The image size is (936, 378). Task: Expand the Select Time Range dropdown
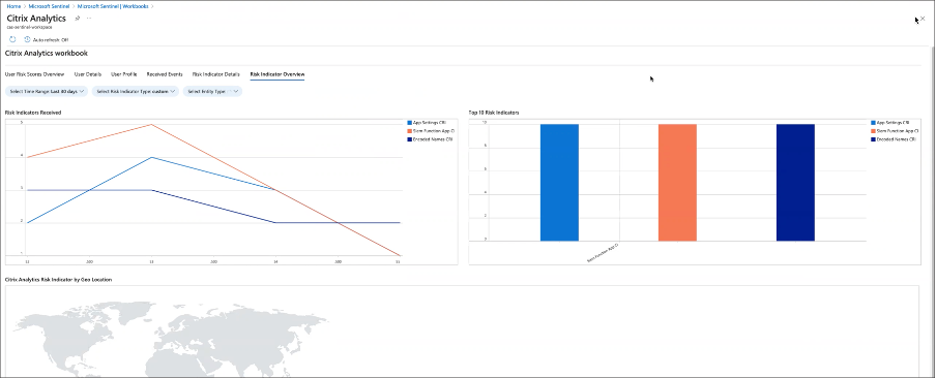[x=47, y=91]
